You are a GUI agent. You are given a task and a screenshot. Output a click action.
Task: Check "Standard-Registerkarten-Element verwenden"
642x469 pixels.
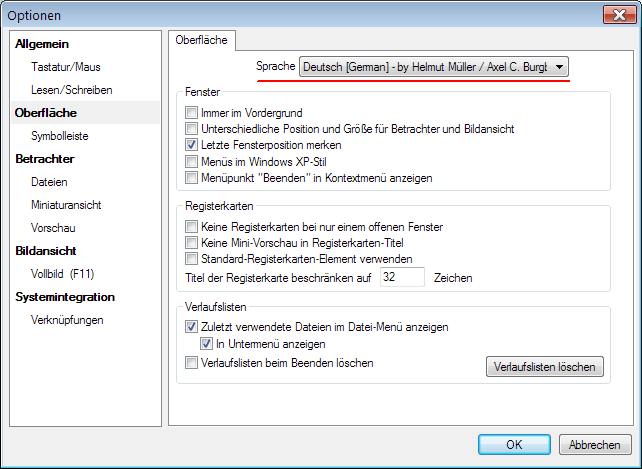(192, 259)
